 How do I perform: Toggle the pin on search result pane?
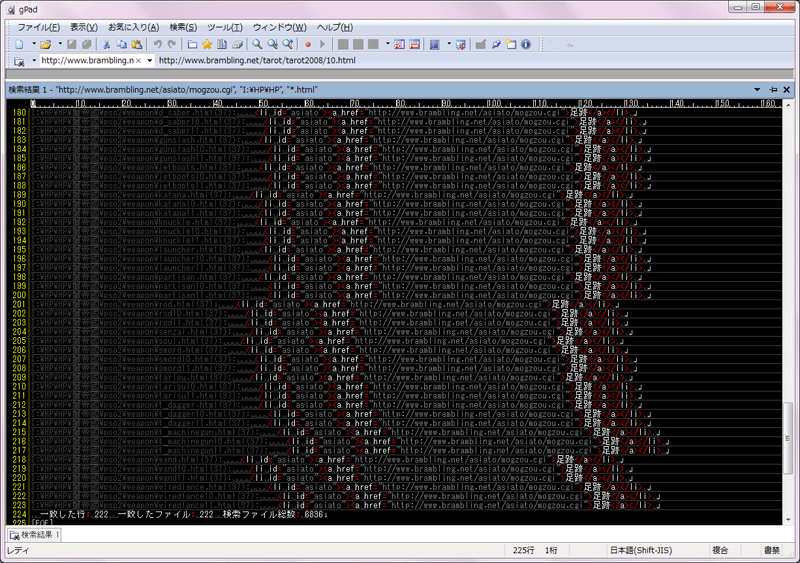point(773,90)
